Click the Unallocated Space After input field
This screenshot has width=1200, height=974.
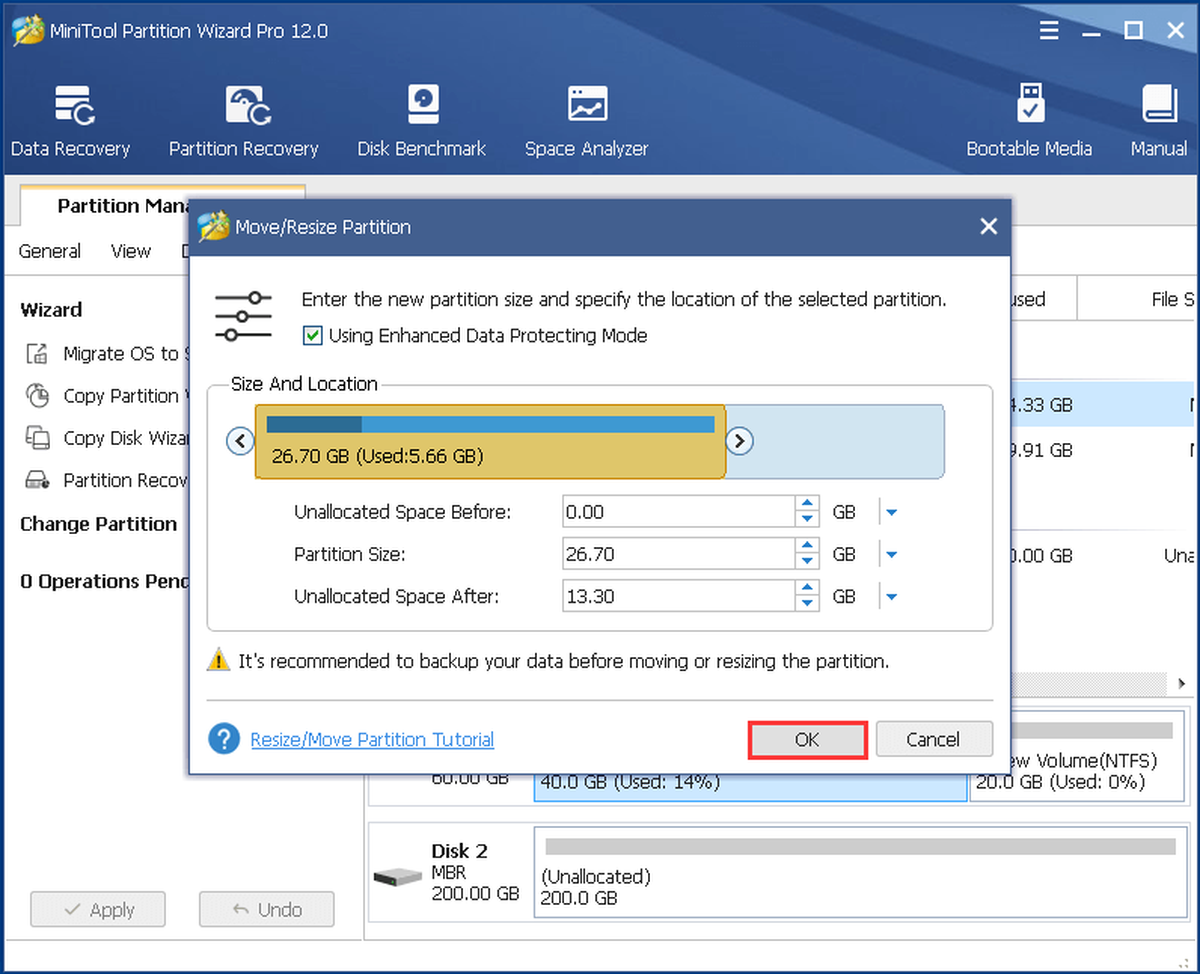[x=679, y=596]
